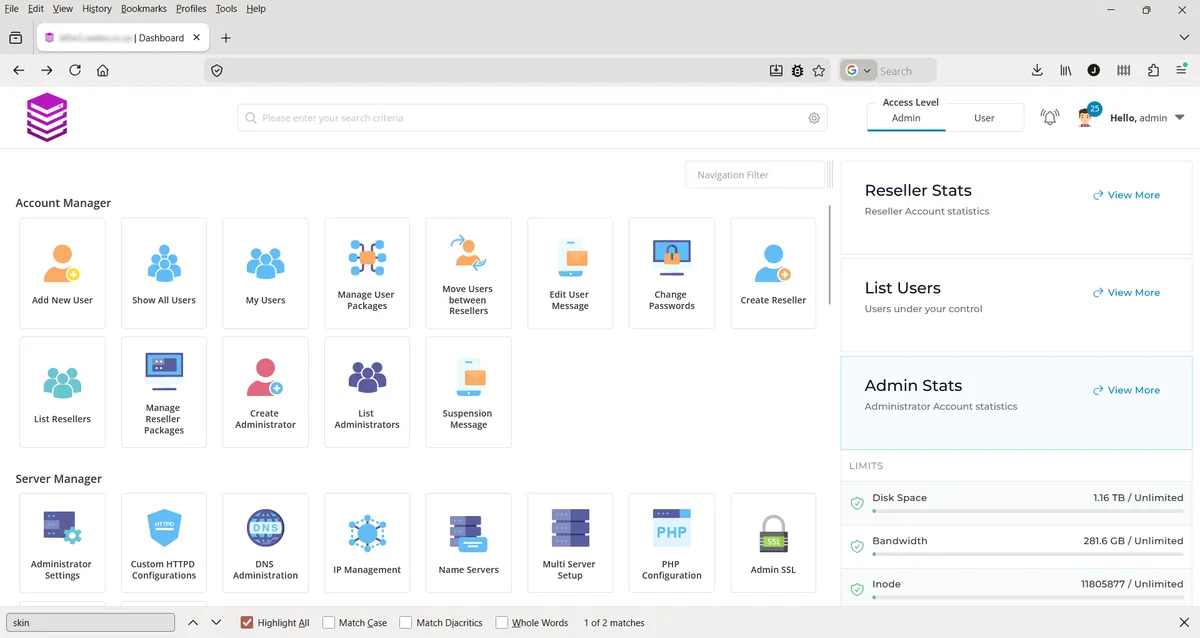This screenshot has height=638, width=1200.
Task: Click the browser Home button
Action: click(x=103, y=71)
